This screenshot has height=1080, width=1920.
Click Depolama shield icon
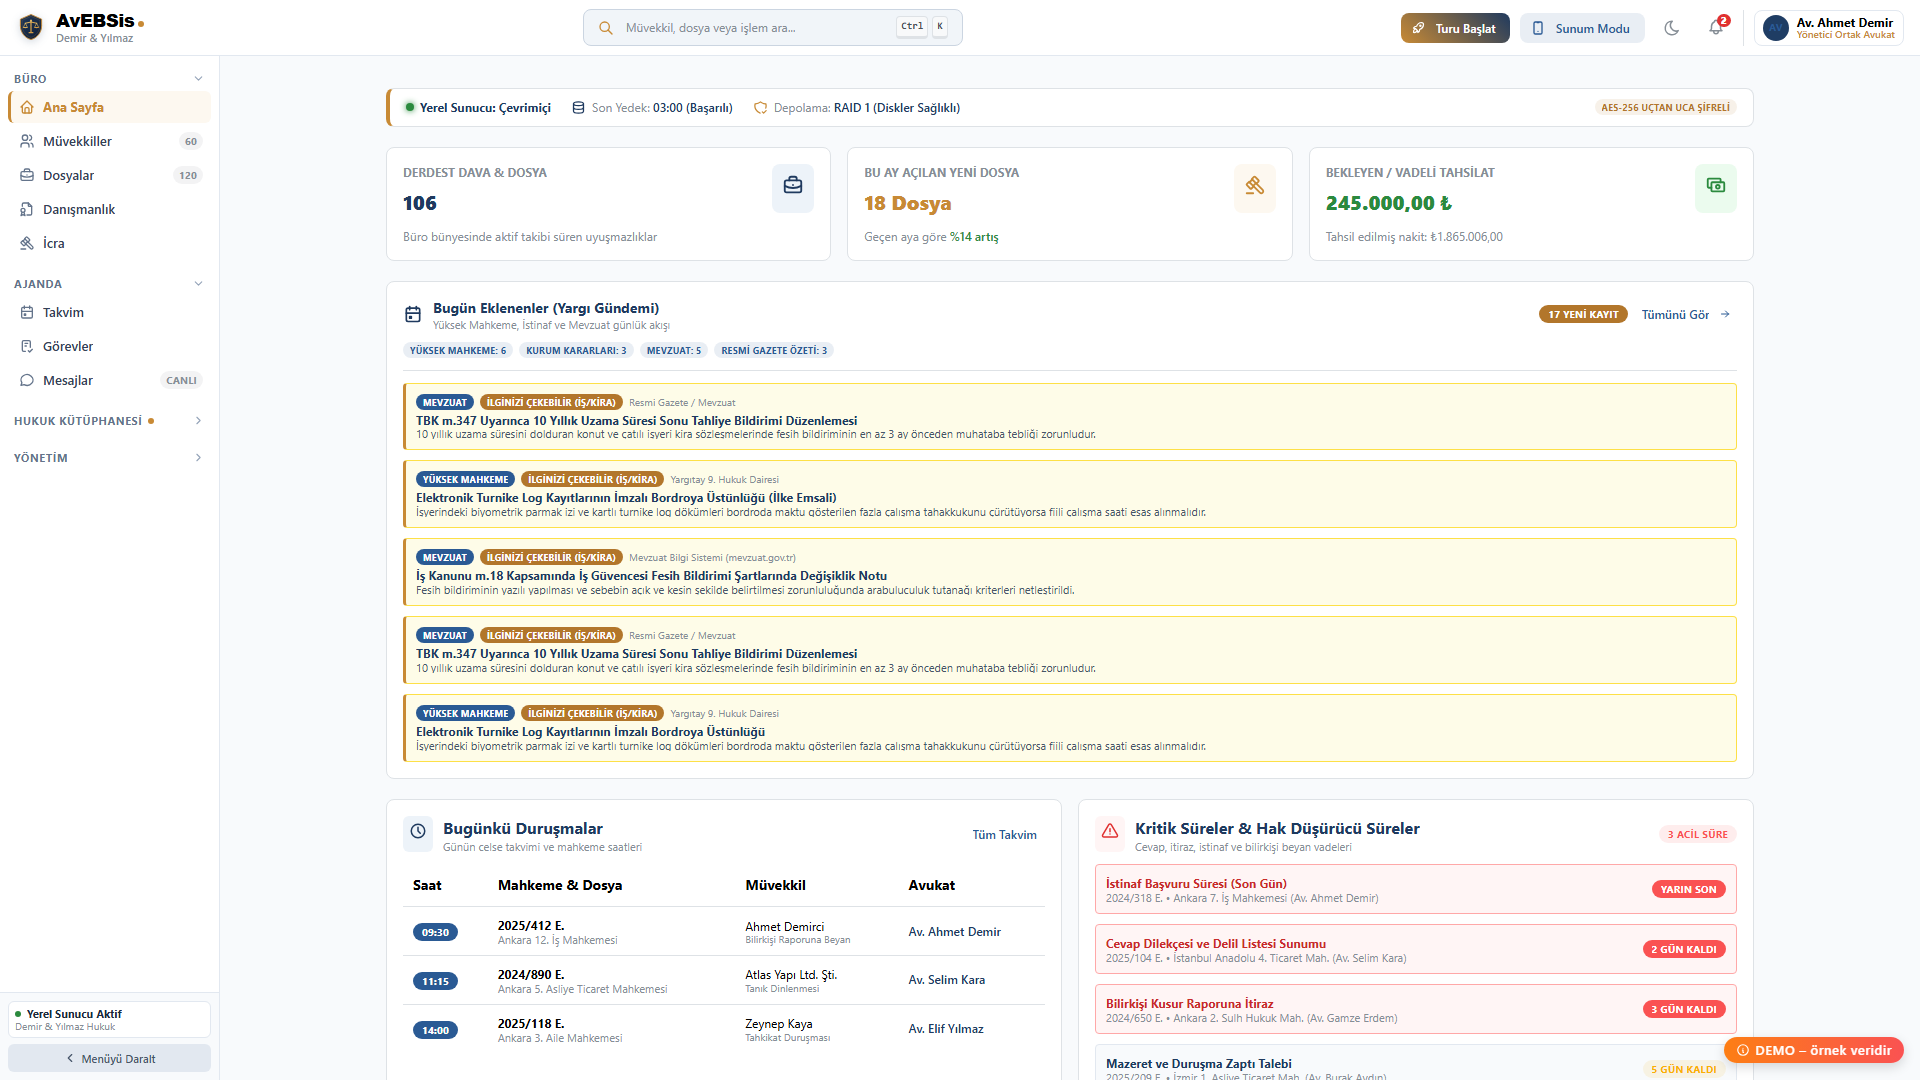pyautogui.click(x=760, y=108)
